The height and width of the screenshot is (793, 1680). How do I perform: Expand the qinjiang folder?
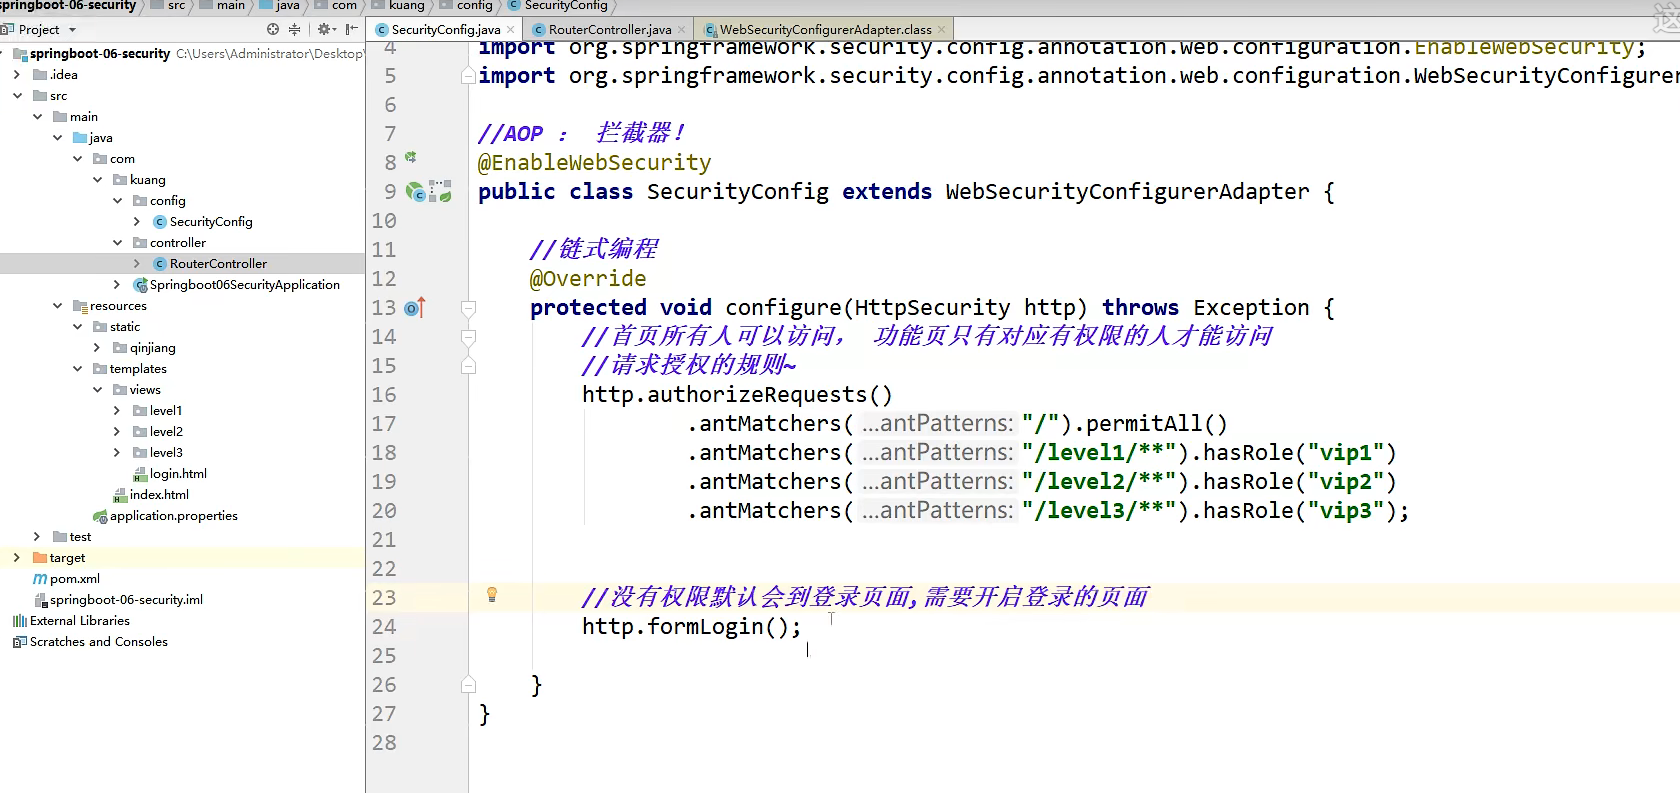click(97, 348)
